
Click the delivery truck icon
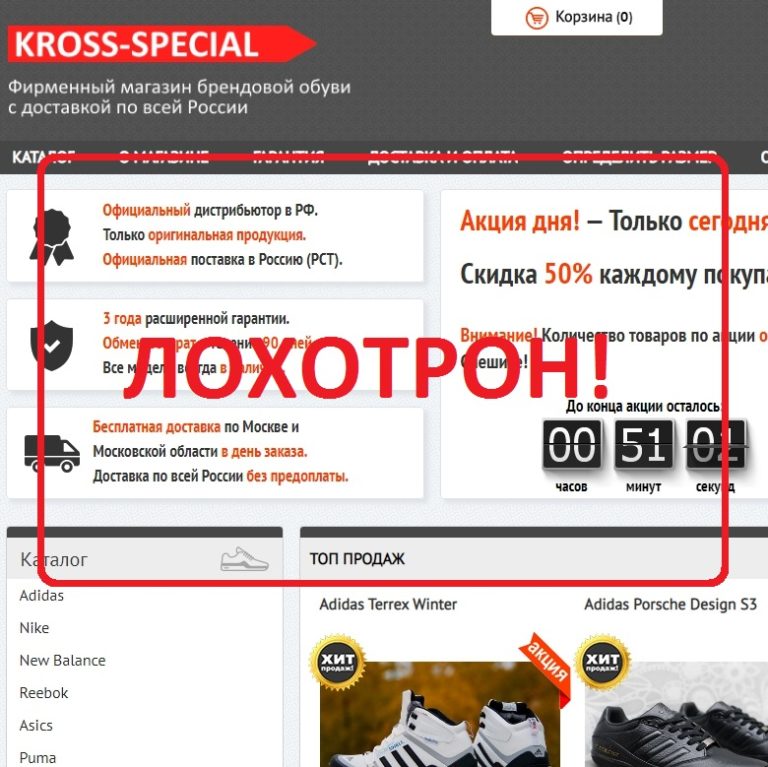point(52,453)
